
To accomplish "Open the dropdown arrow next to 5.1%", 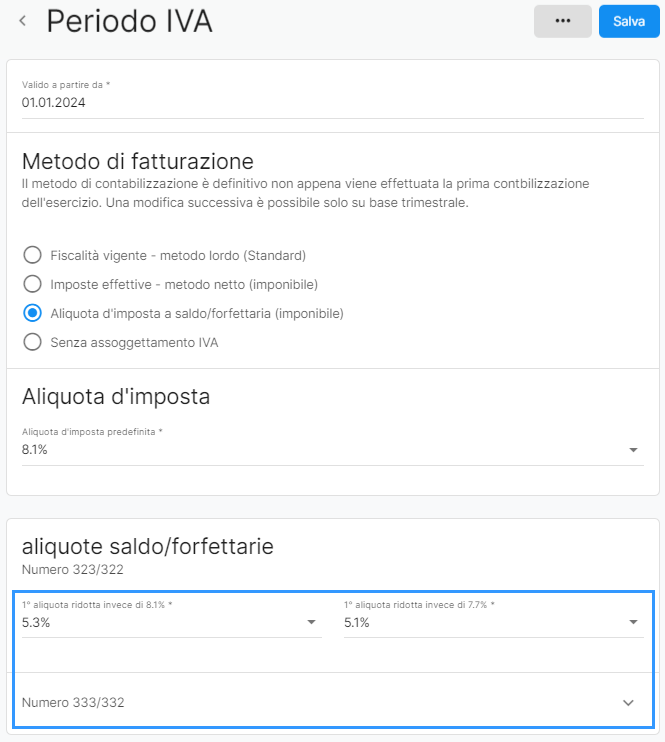I will [633, 622].
